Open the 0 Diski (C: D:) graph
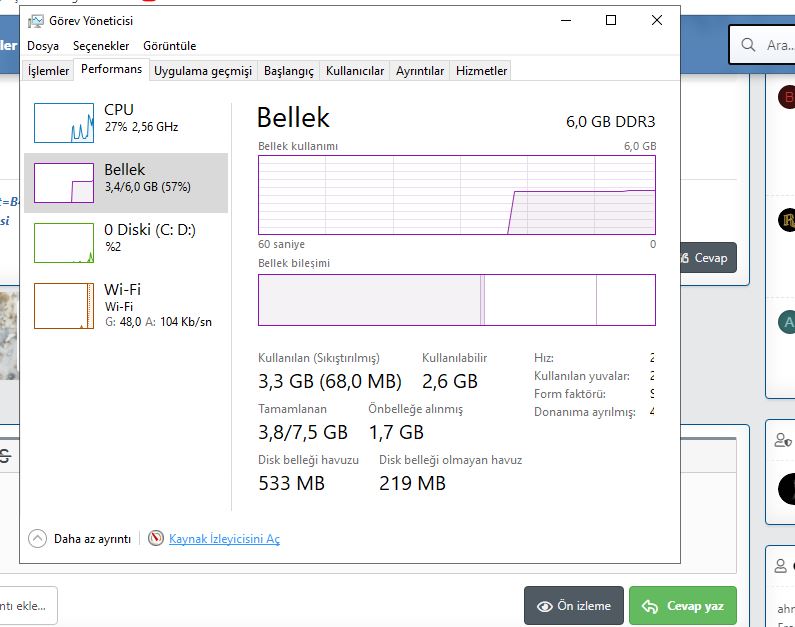The image size is (795, 627). 64,243
